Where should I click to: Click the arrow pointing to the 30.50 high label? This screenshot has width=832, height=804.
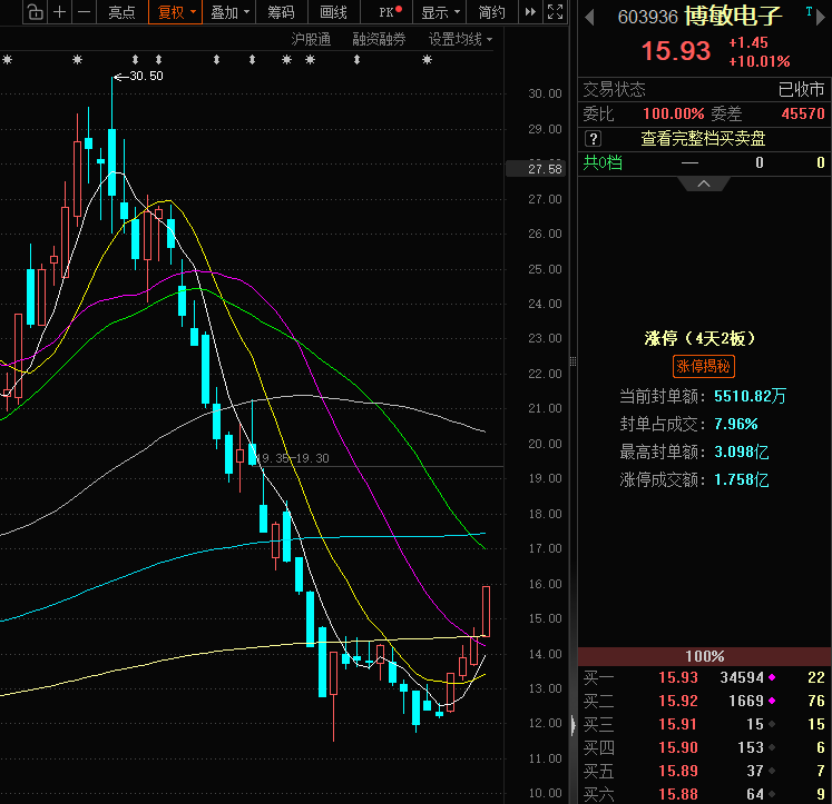pyautogui.click(x=121, y=77)
